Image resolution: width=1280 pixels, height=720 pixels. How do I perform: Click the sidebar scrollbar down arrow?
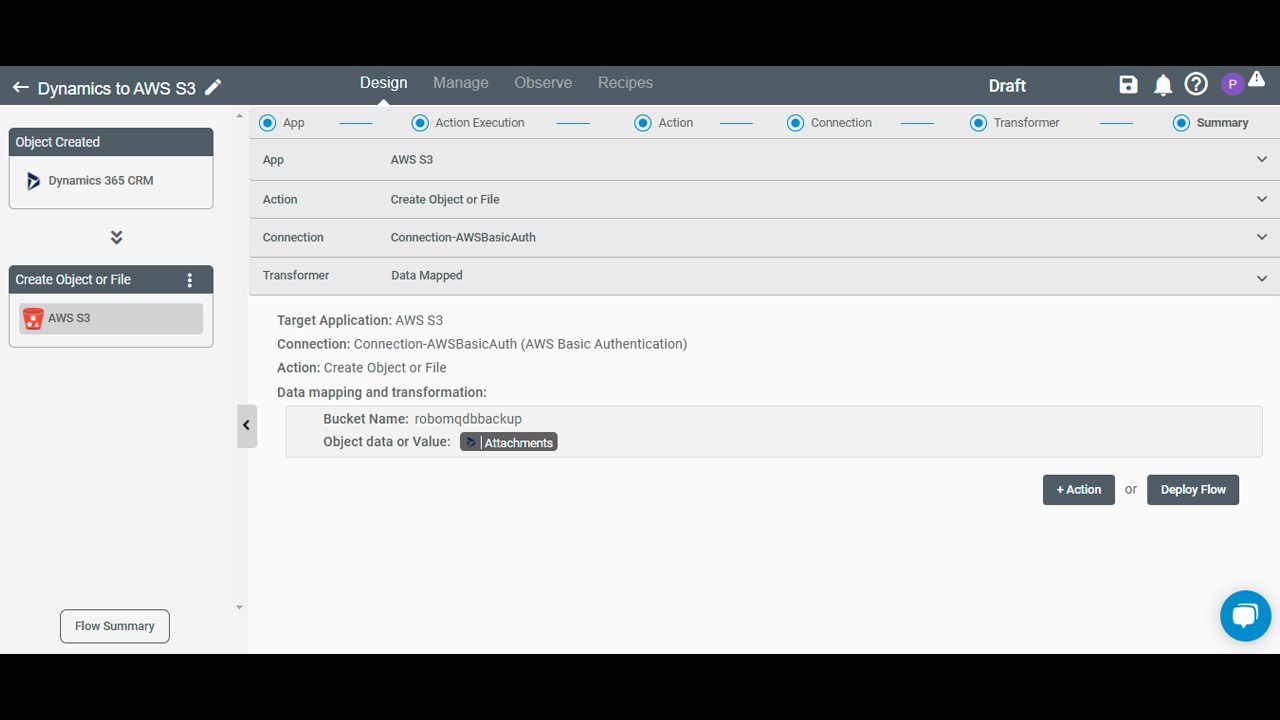click(239, 607)
